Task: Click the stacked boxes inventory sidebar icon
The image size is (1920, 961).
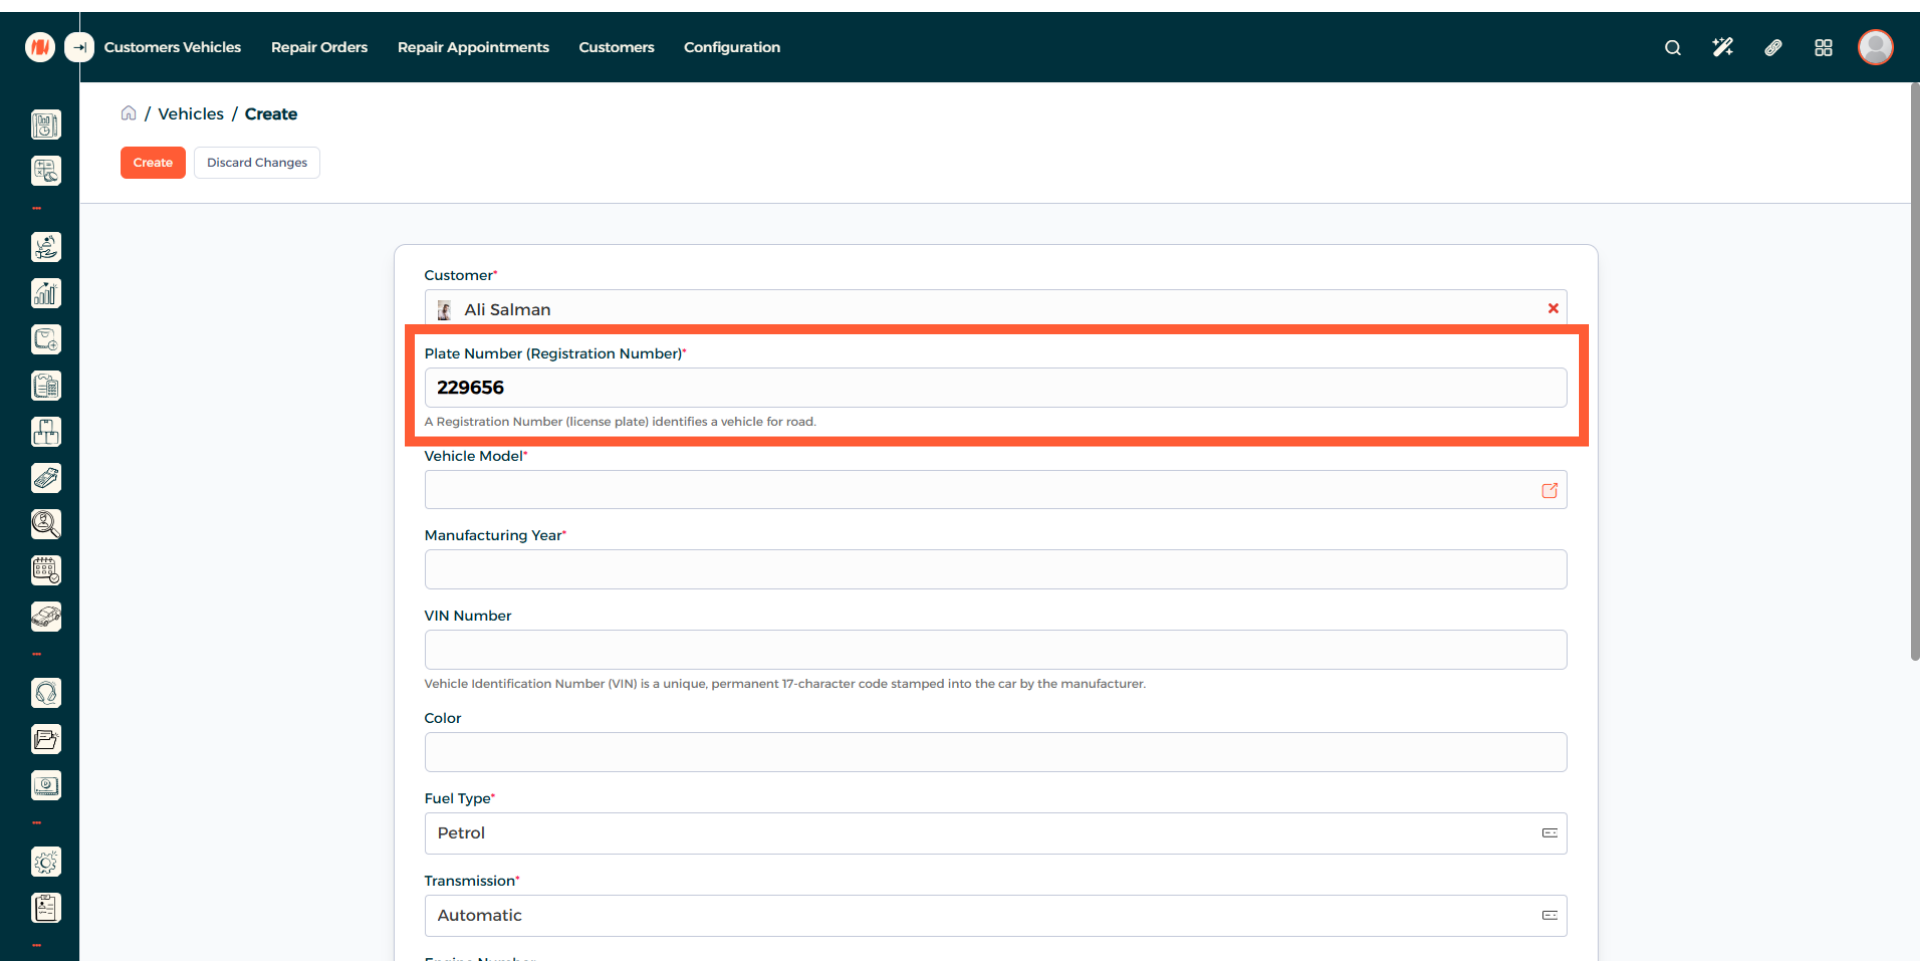Action: pyautogui.click(x=46, y=432)
